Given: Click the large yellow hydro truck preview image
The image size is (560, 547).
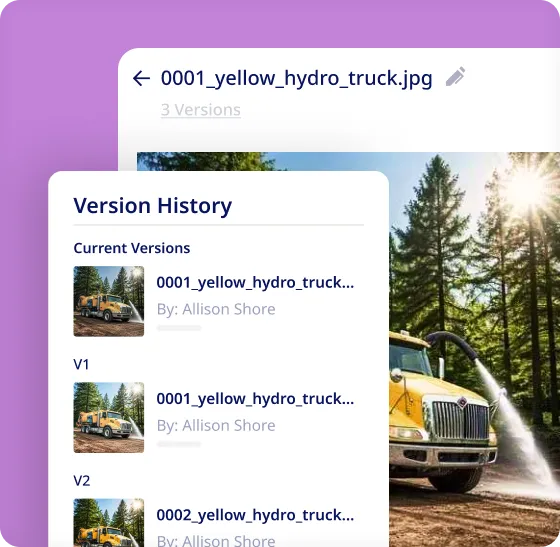Looking at the screenshot, I should pos(474,350).
